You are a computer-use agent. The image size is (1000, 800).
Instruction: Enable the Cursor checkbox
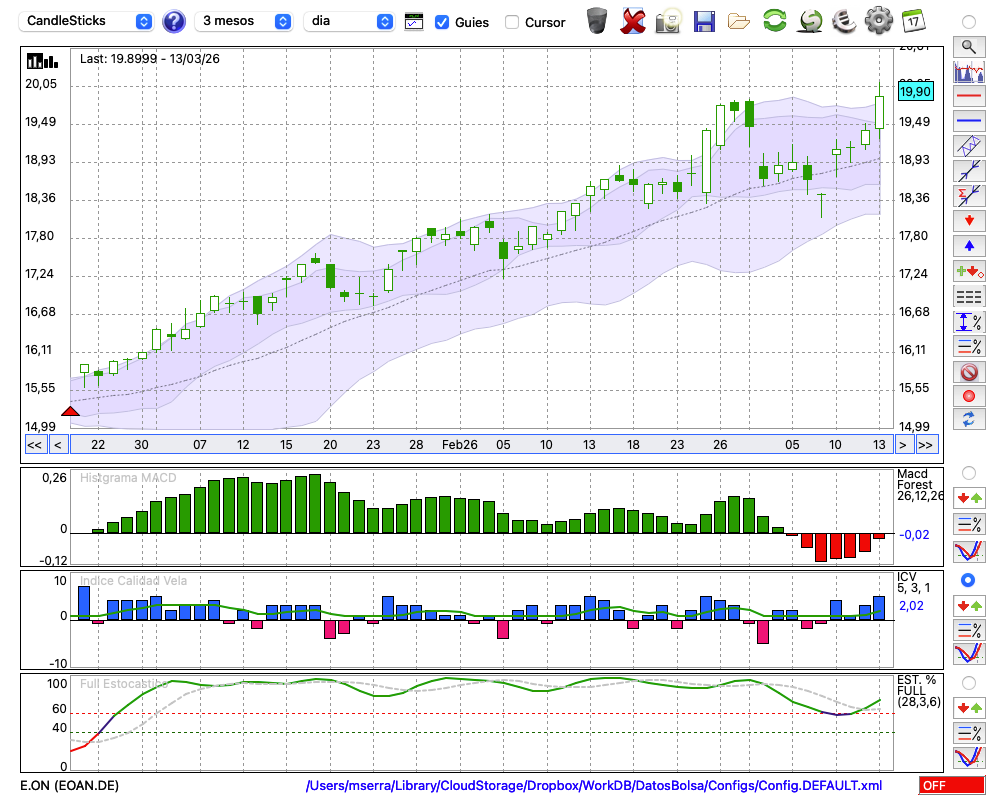(x=512, y=22)
